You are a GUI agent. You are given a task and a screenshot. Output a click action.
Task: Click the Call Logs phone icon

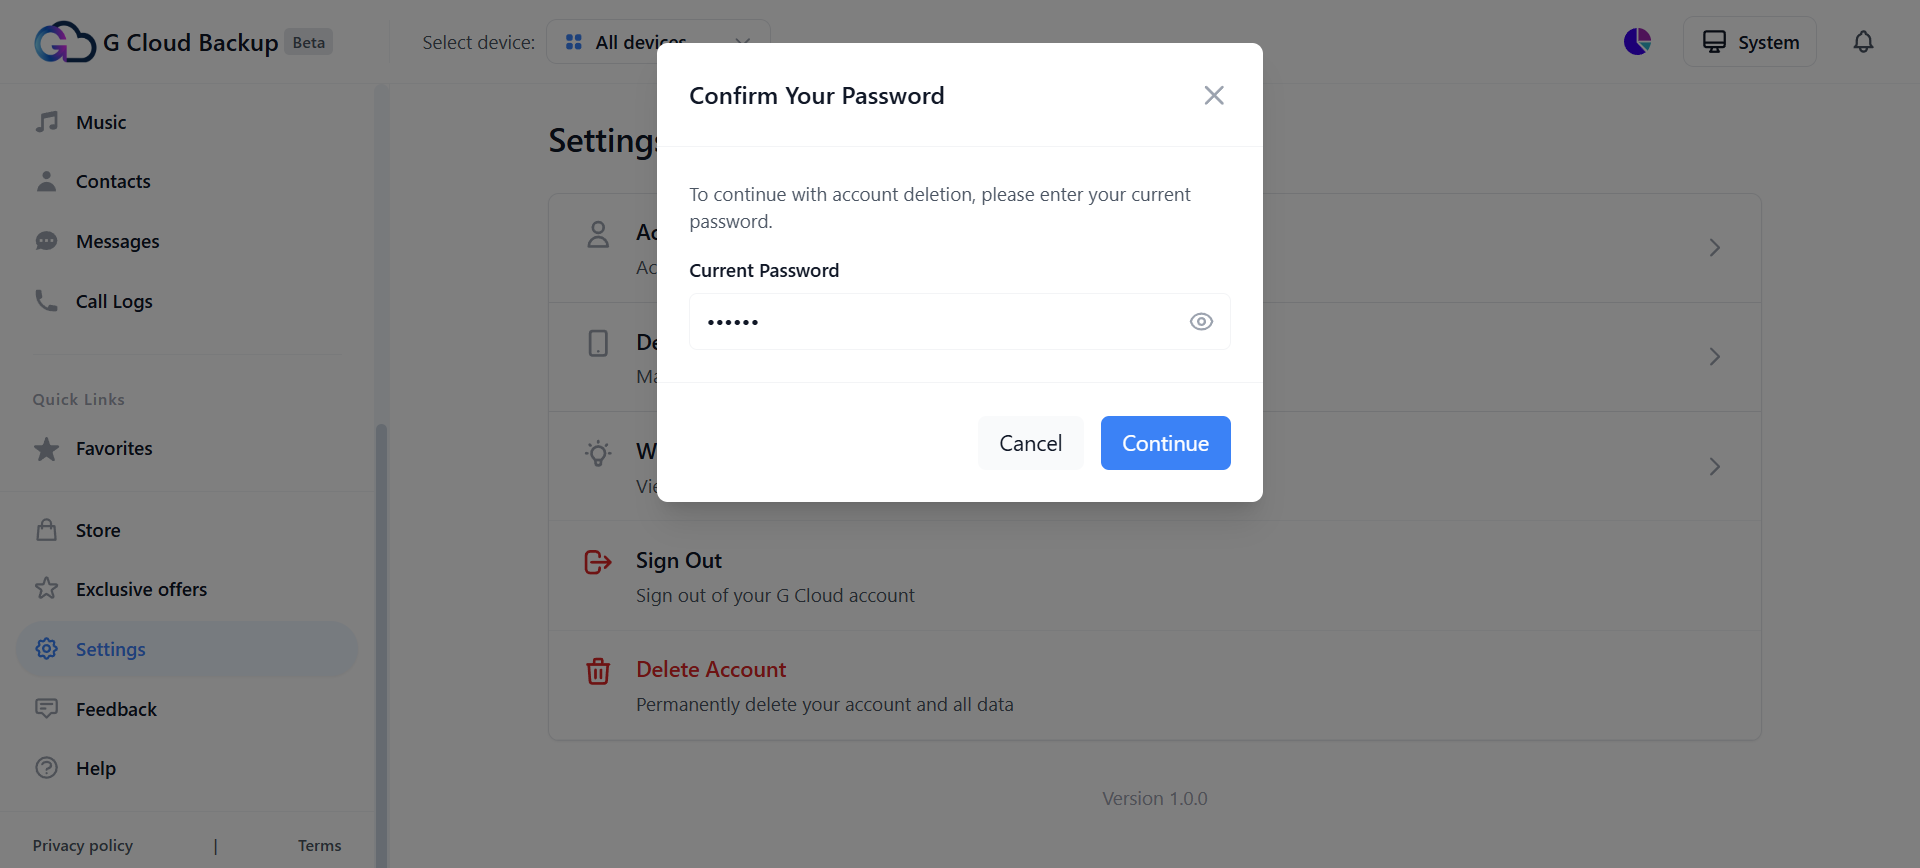47,301
